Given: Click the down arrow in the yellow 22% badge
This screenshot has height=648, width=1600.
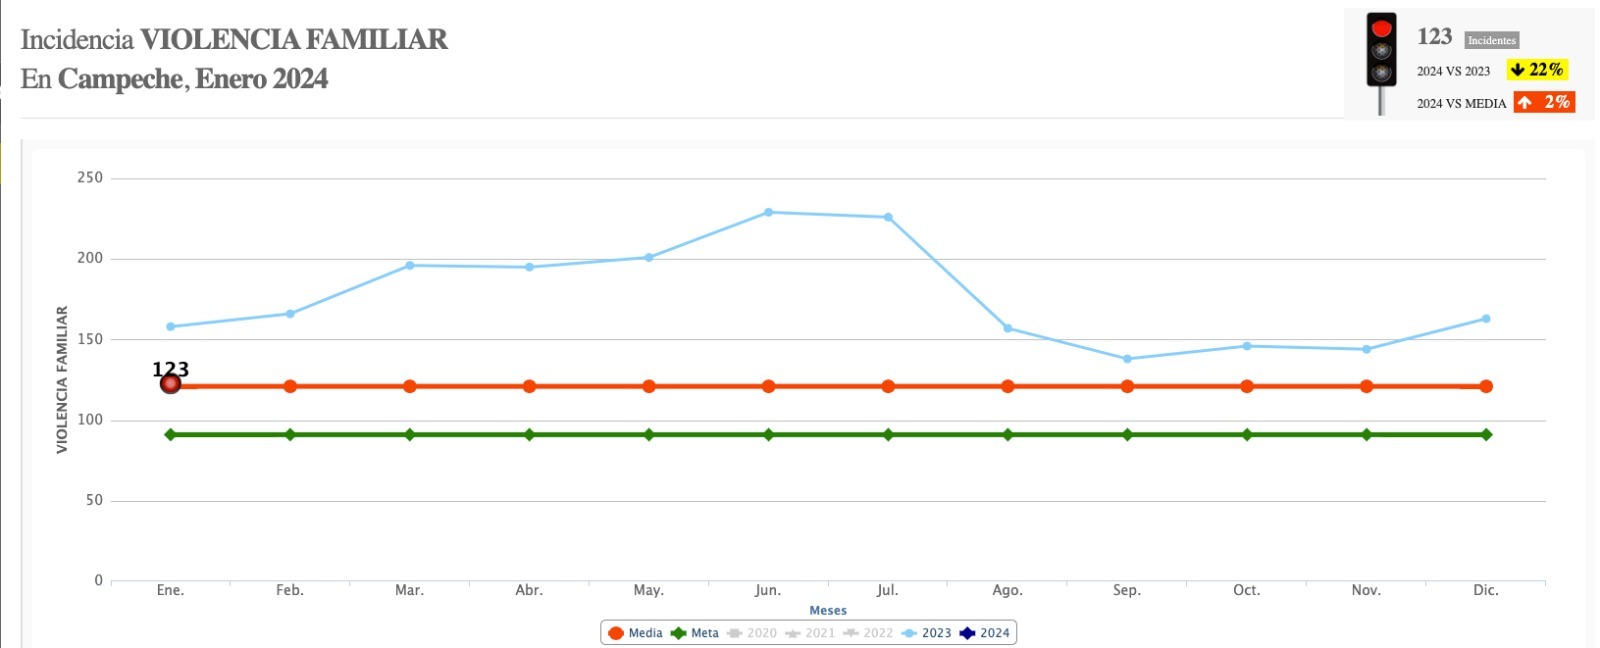Looking at the screenshot, I should 1517,69.
